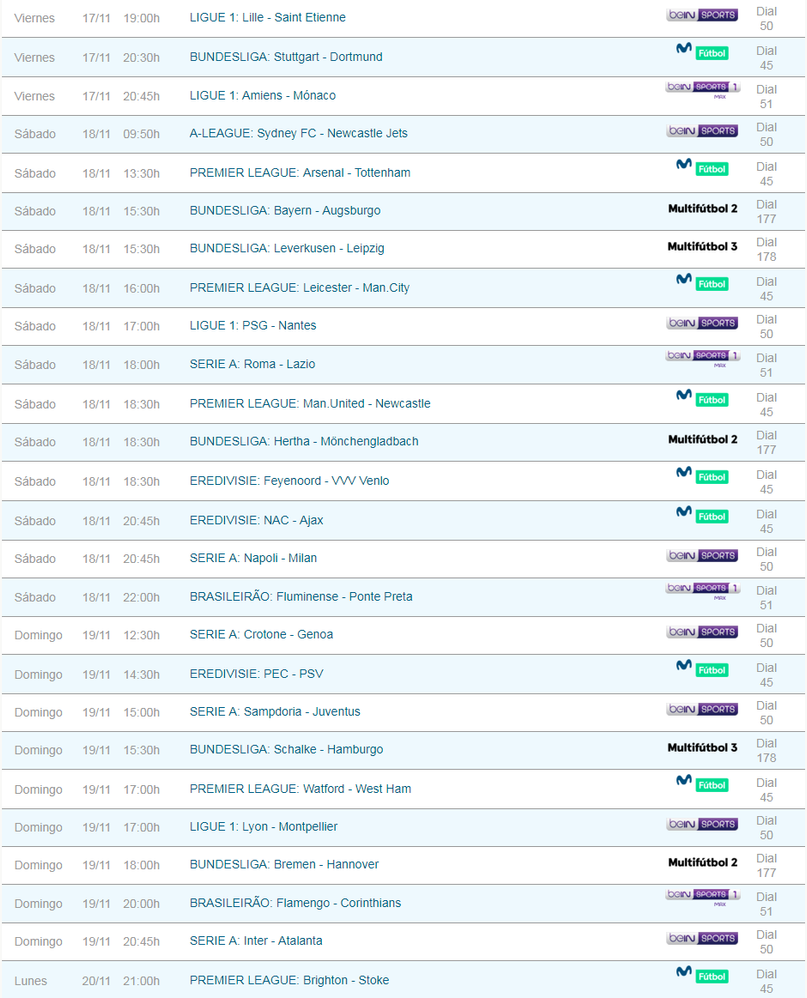Screen dimensions: 807x998
Task: Select BUNDESLIGA: Hertha - Mönchengladbach text
Action: point(304,441)
